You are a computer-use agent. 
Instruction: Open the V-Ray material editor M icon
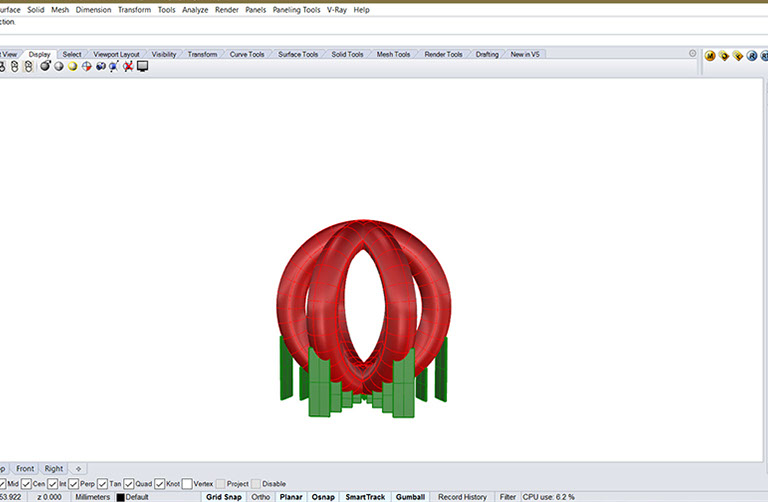(x=710, y=56)
